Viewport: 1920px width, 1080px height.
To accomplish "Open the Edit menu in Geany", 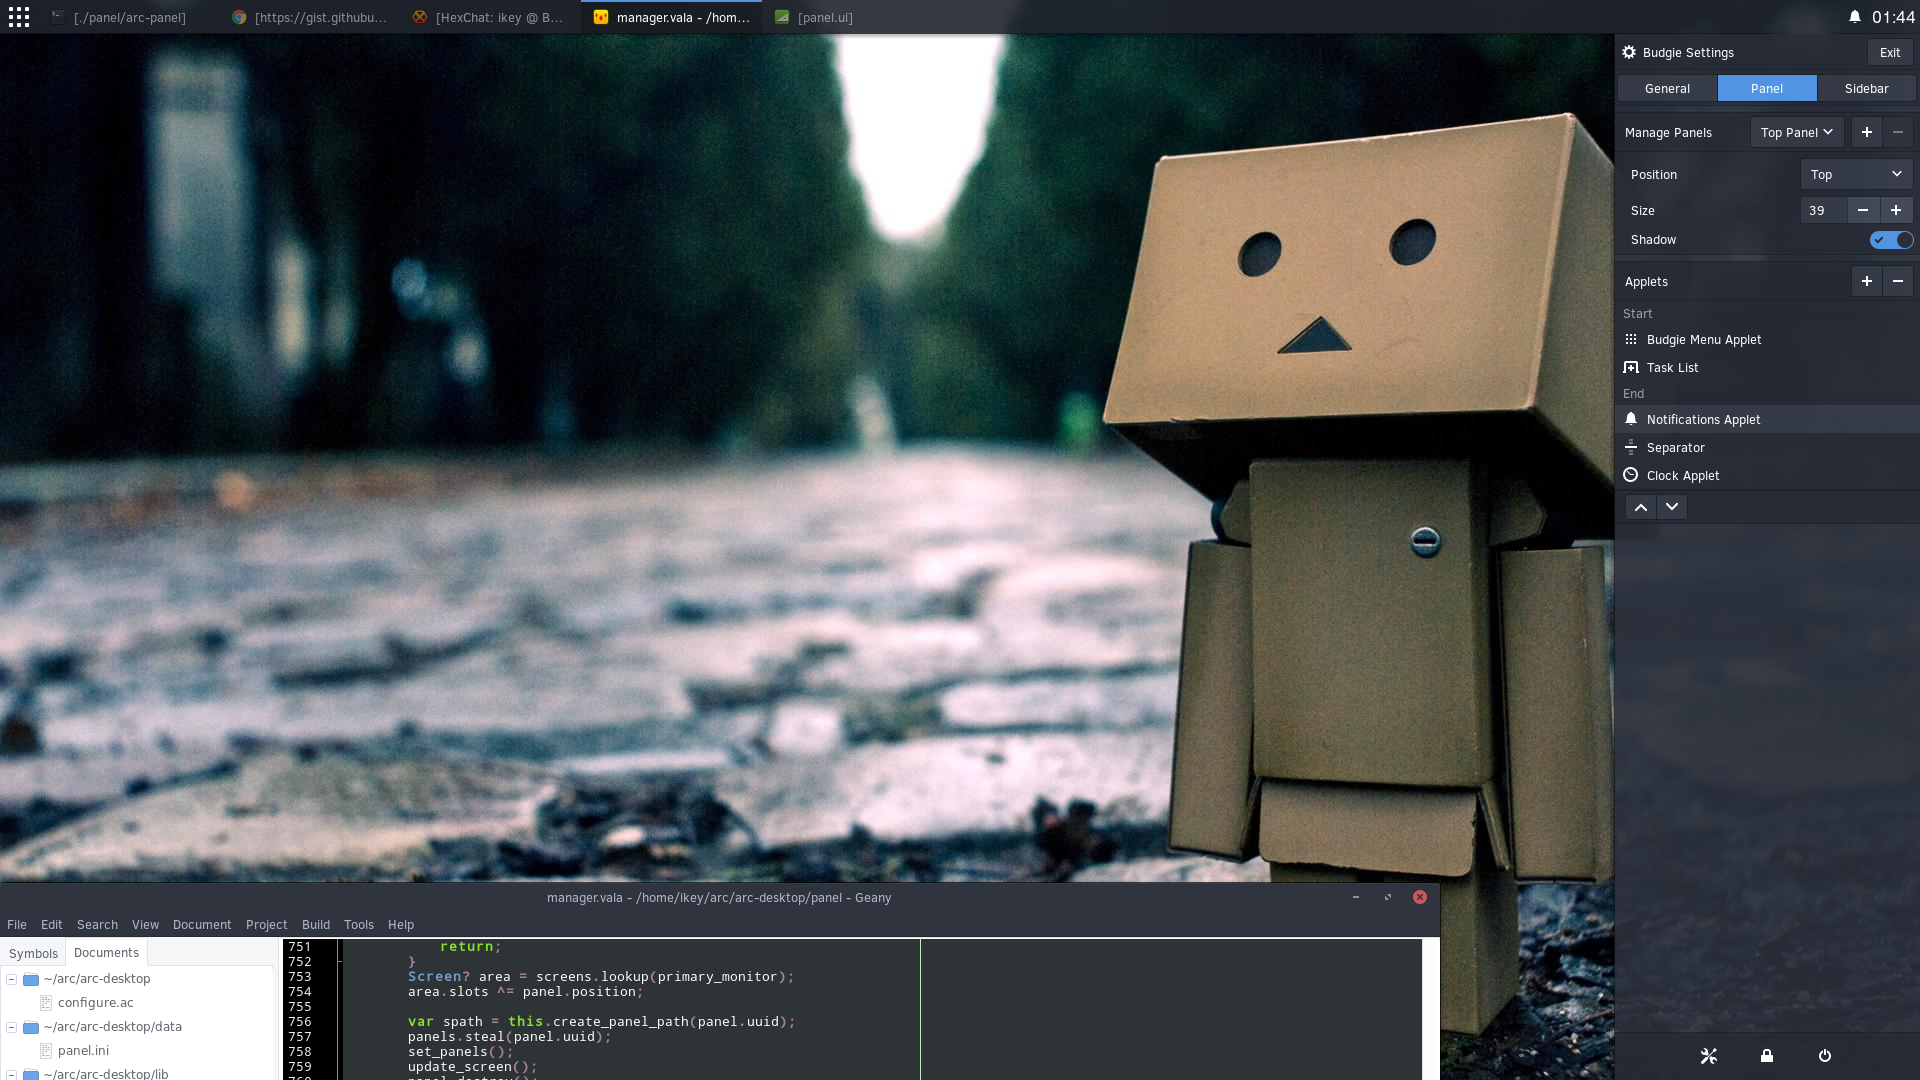I will [x=52, y=924].
